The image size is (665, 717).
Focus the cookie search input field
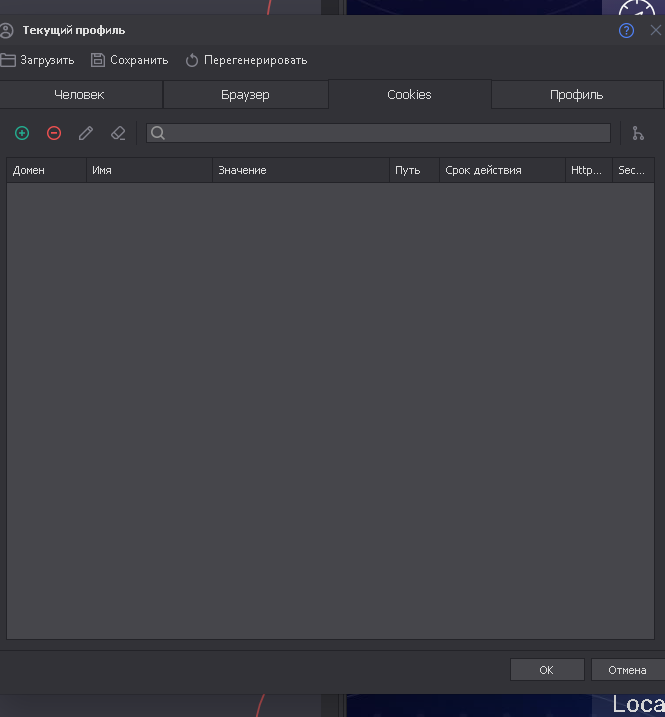[x=378, y=133]
